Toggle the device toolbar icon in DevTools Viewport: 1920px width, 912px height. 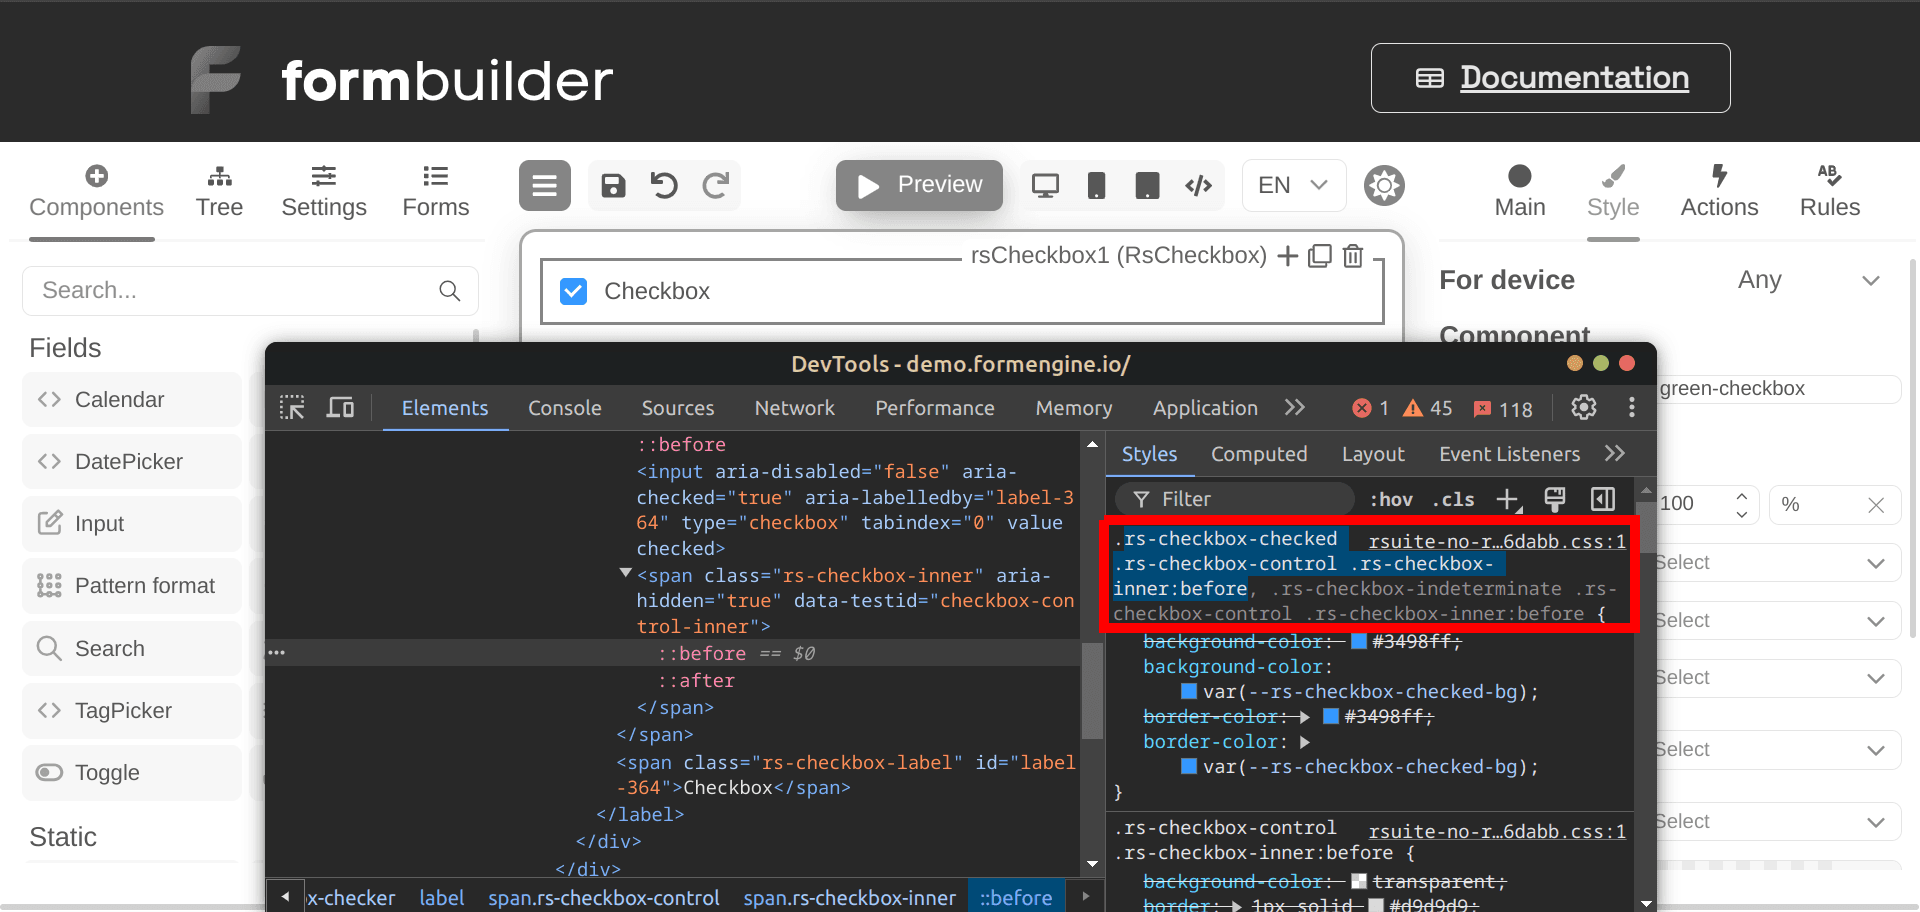click(x=340, y=407)
